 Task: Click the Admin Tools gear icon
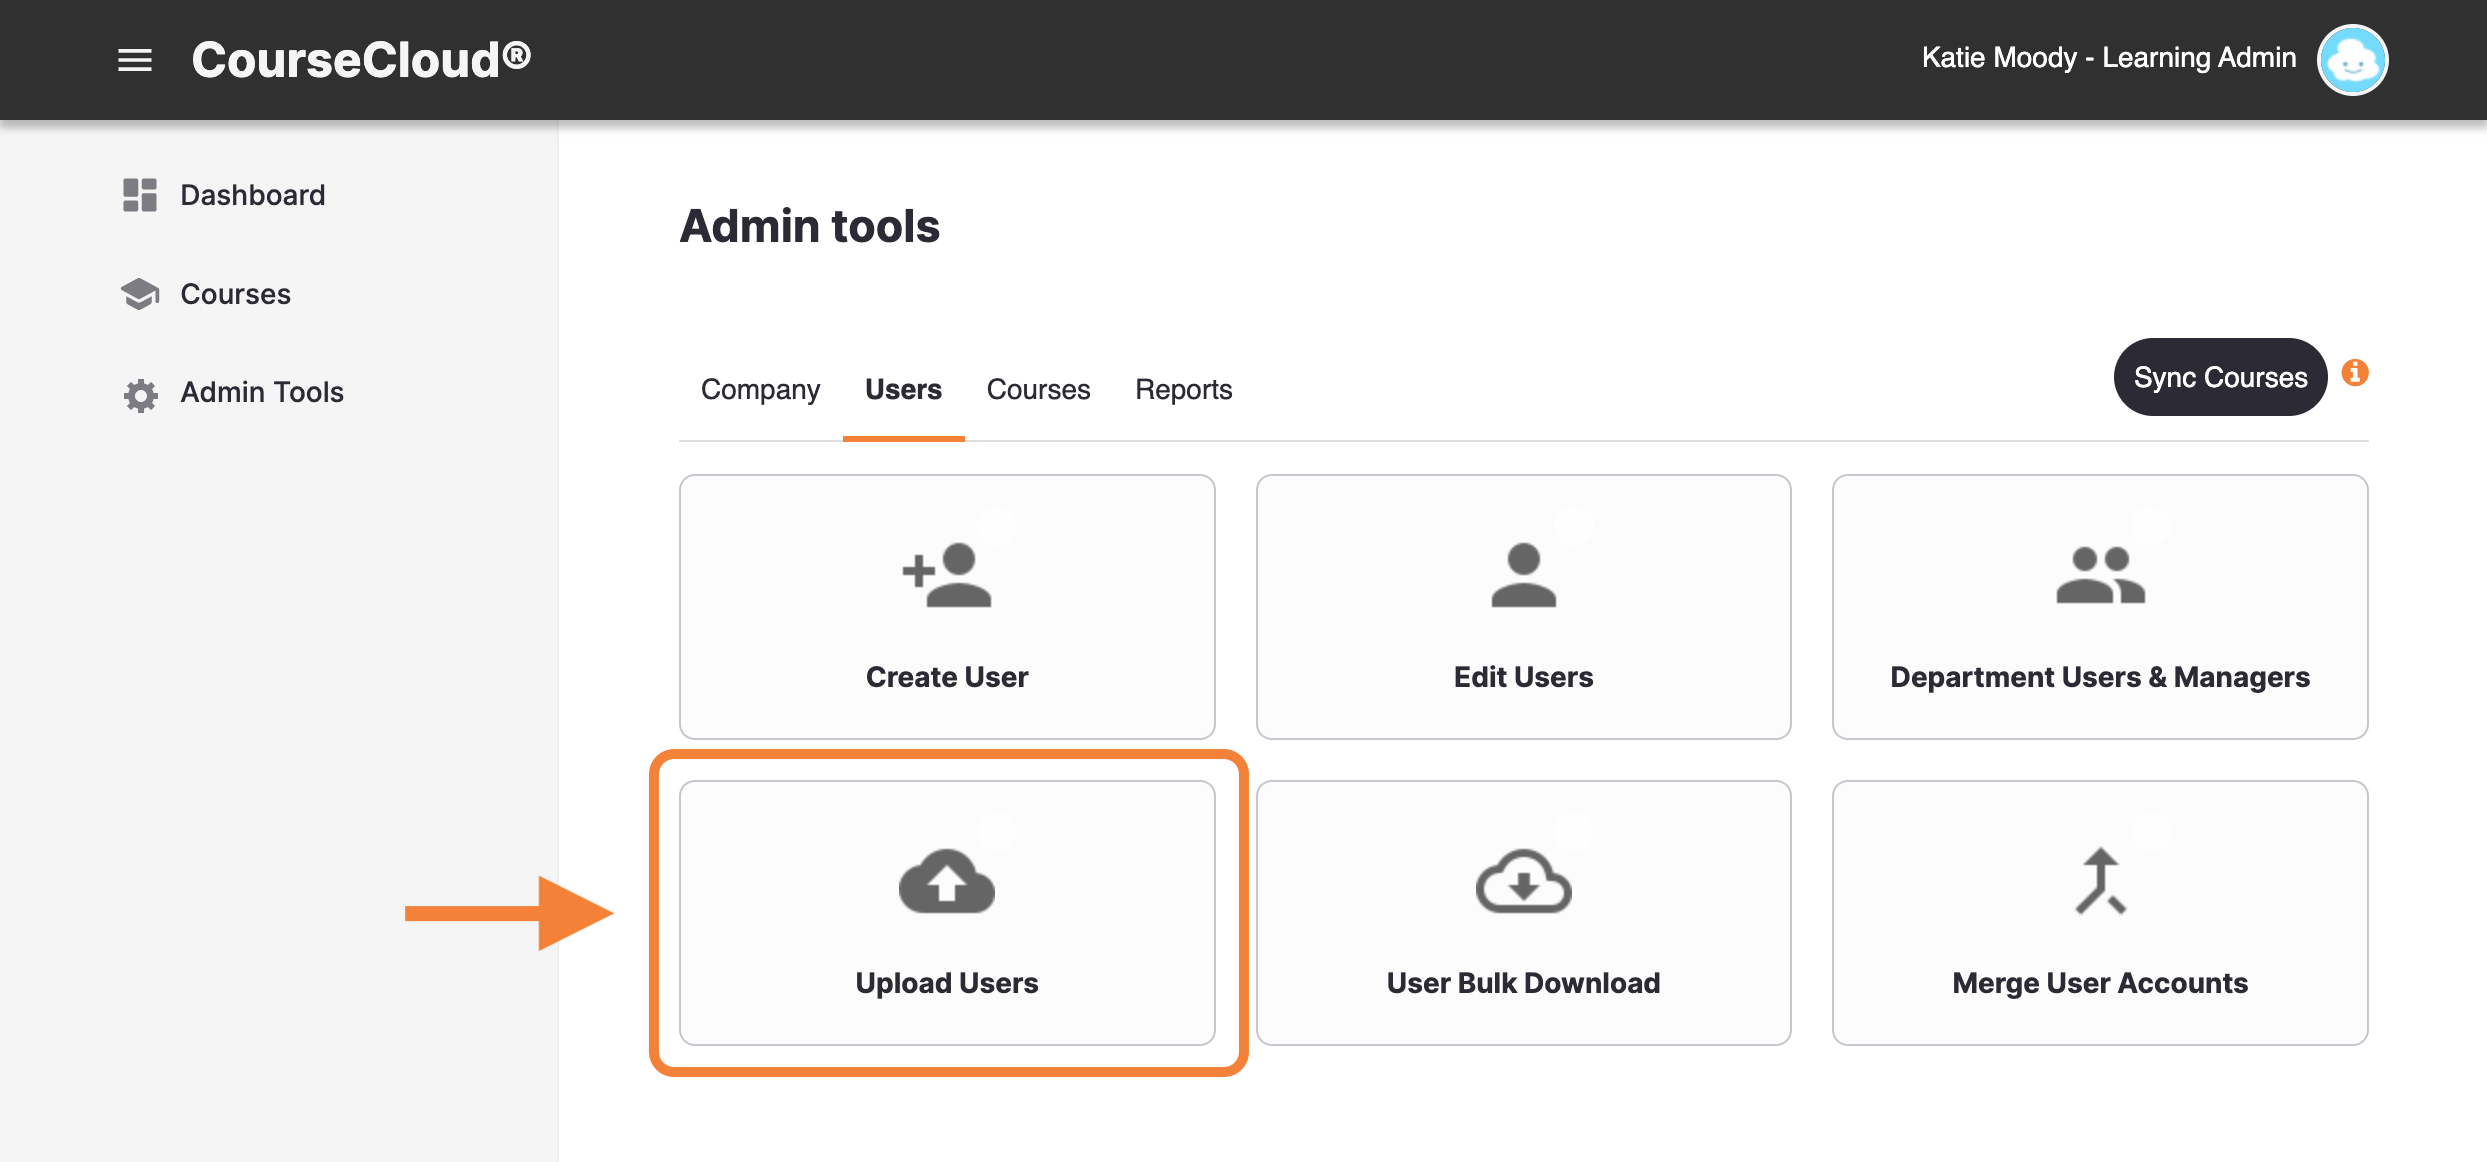140,394
